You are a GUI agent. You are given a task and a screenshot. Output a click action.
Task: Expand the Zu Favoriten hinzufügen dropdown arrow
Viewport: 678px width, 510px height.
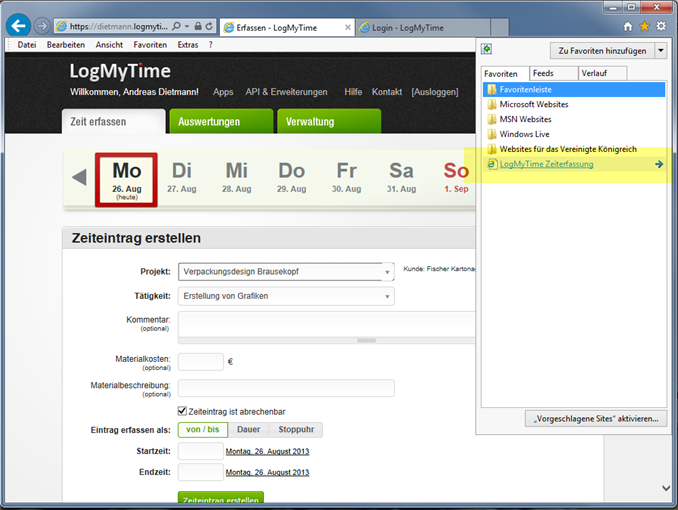pos(661,51)
